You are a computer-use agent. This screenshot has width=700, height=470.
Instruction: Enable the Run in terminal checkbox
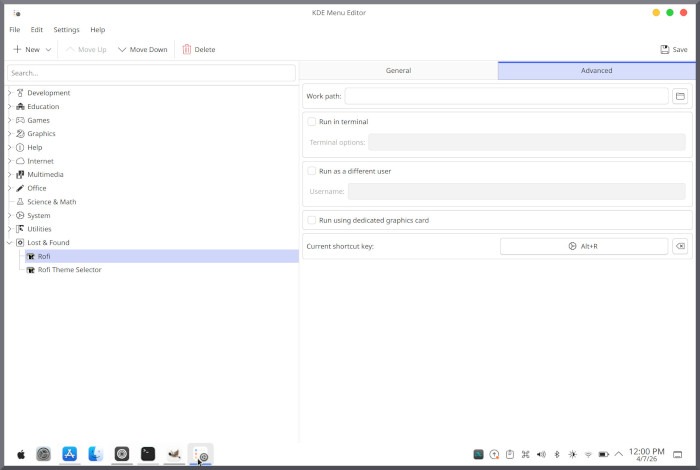312,122
